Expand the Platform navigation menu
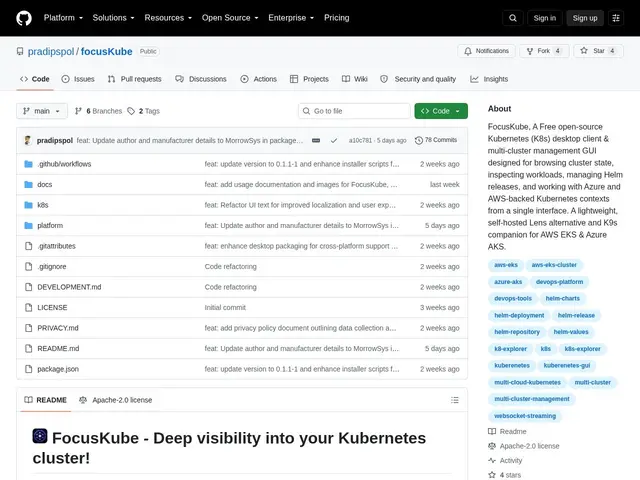640x480 pixels. (x=63, y=18)
